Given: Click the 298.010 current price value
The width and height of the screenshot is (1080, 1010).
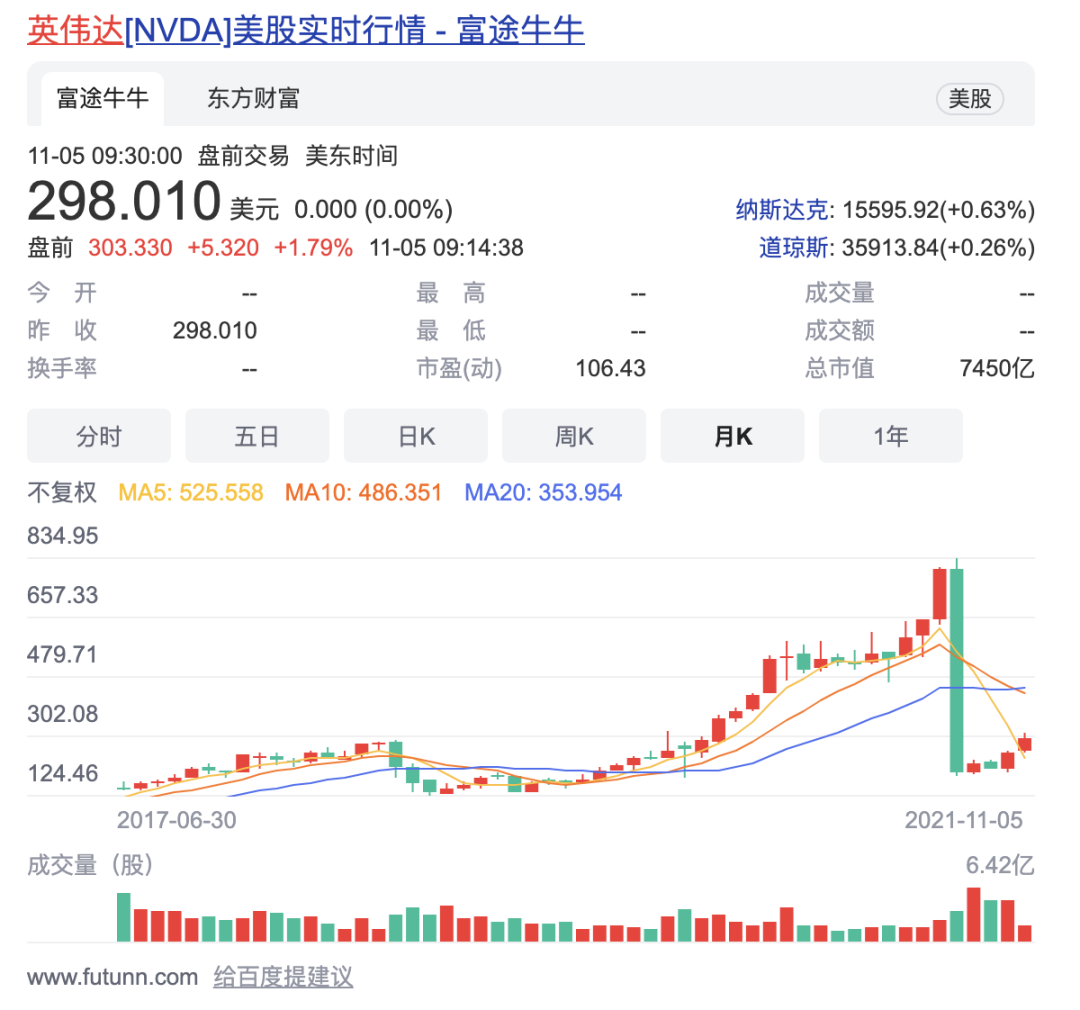Looking at the screenshot, I should point(124,201).
